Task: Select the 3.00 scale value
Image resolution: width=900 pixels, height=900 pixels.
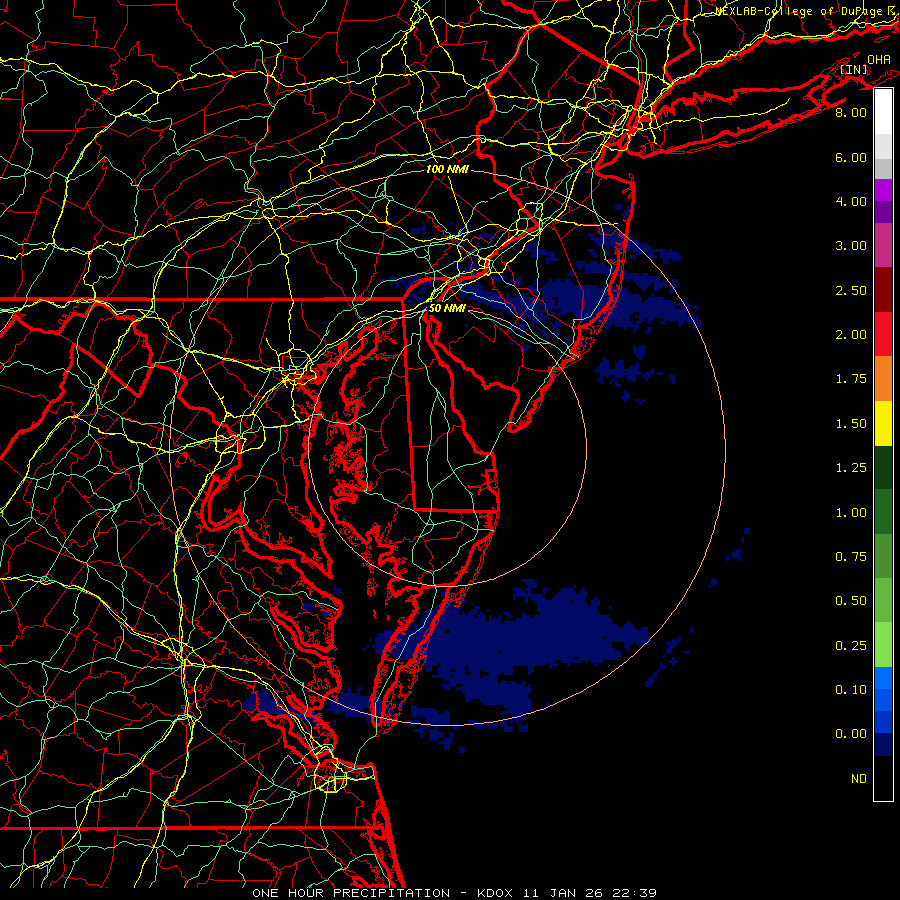Action: pos(851,246)
